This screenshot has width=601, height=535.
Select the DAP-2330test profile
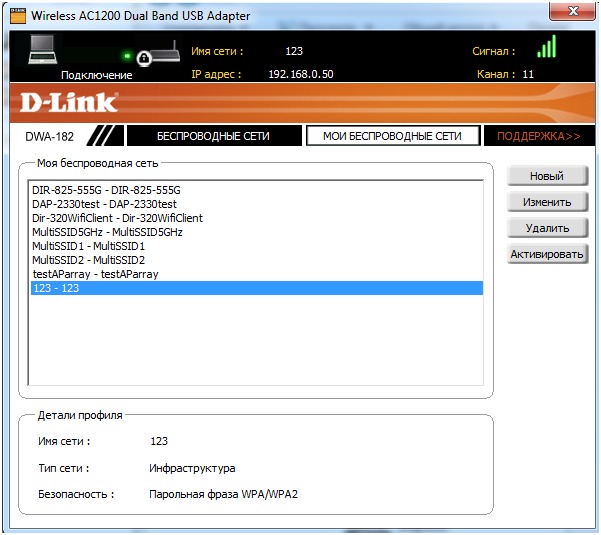click(104, 204)
